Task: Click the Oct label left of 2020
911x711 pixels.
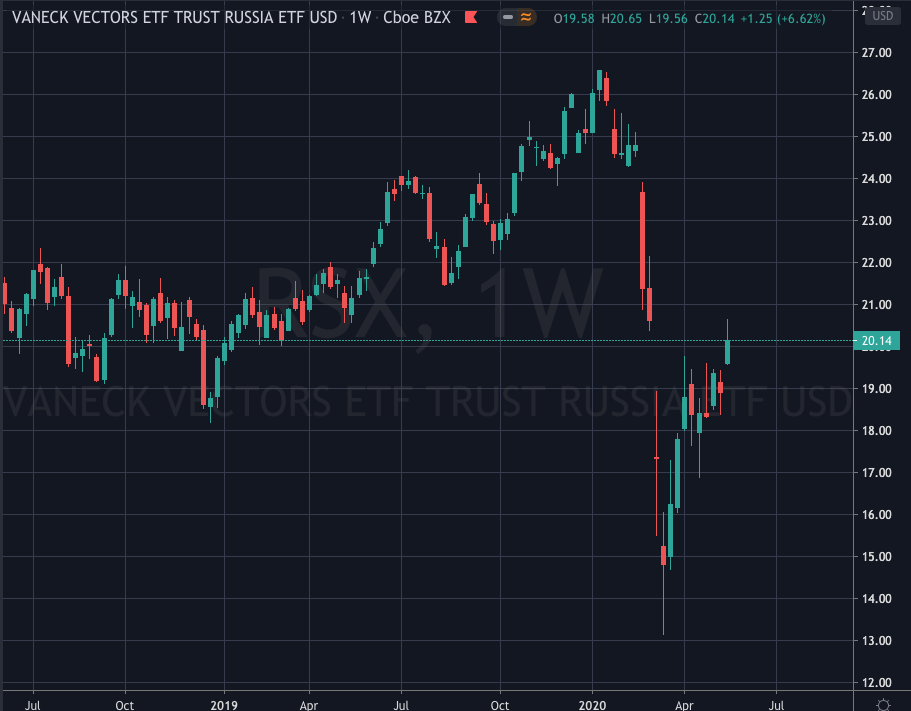Action: click(x=500, y=705)
